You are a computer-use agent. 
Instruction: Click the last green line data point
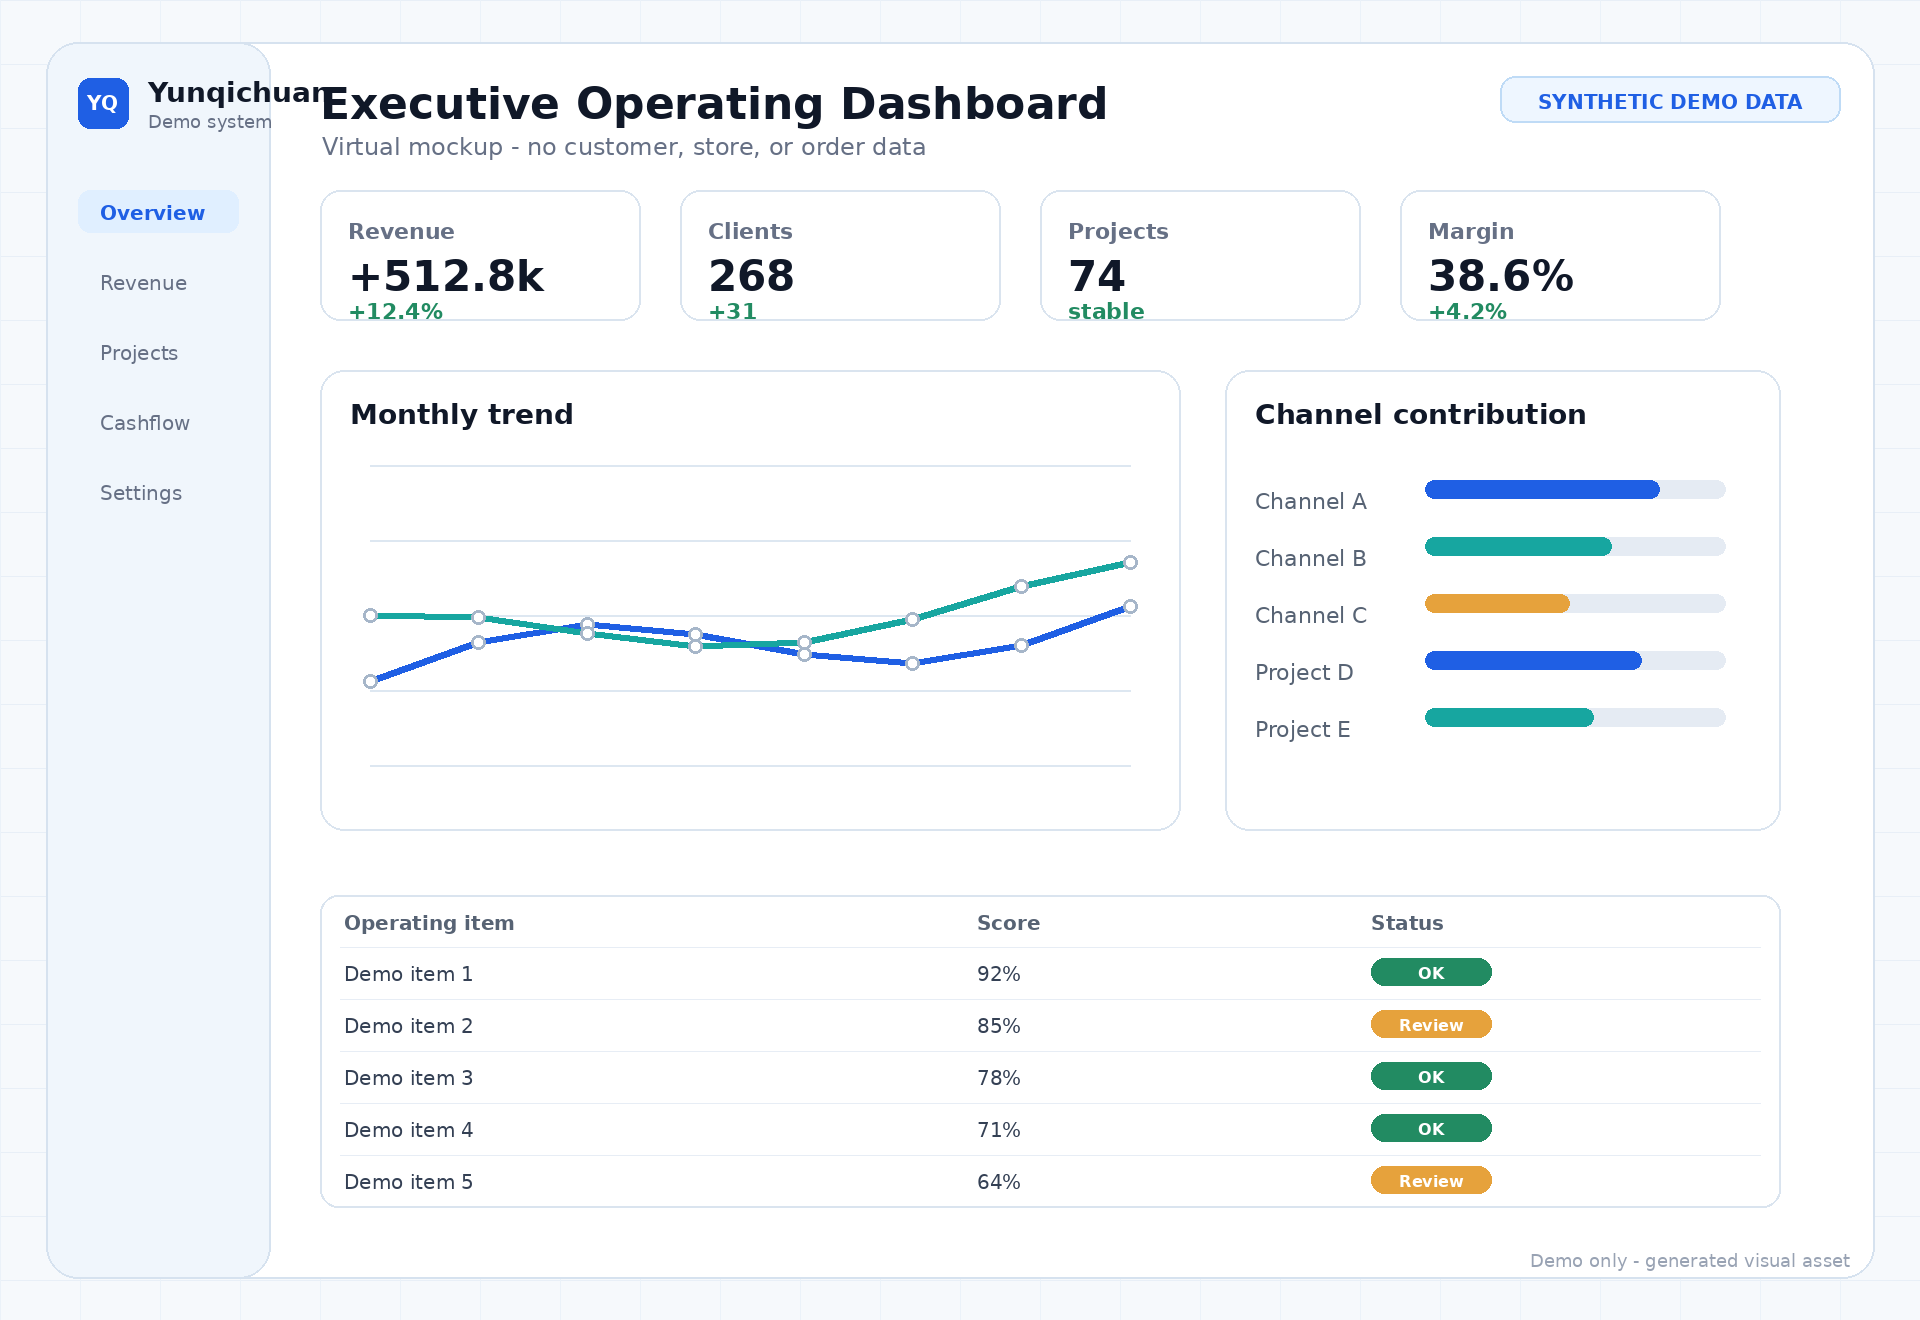point(1130,562)
